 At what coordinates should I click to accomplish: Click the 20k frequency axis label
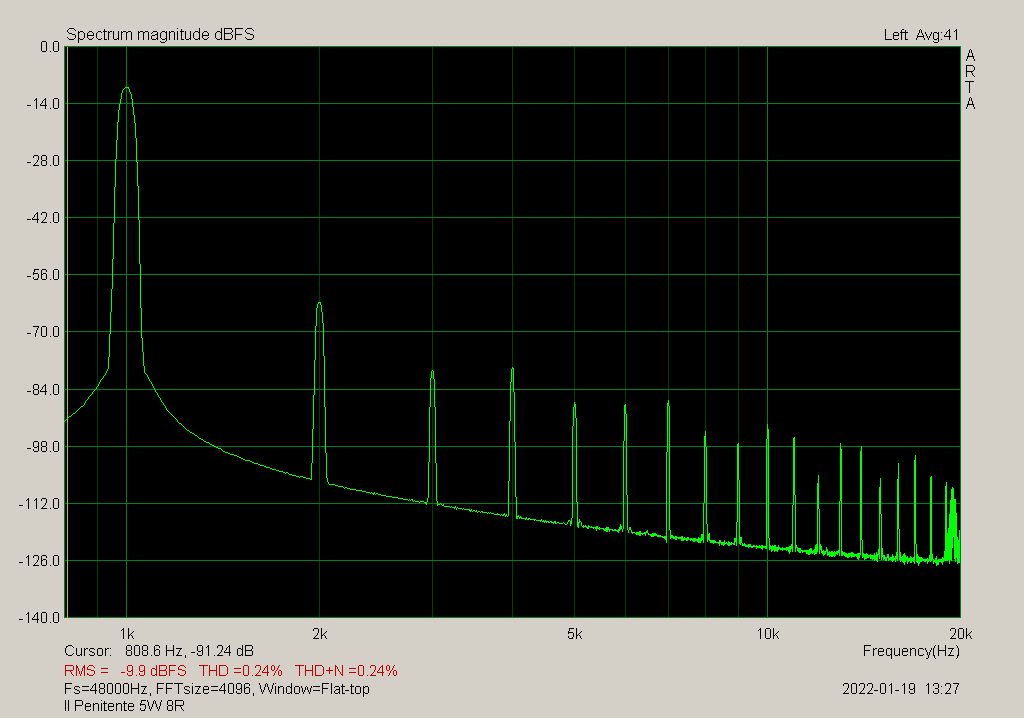pos(961,634)
